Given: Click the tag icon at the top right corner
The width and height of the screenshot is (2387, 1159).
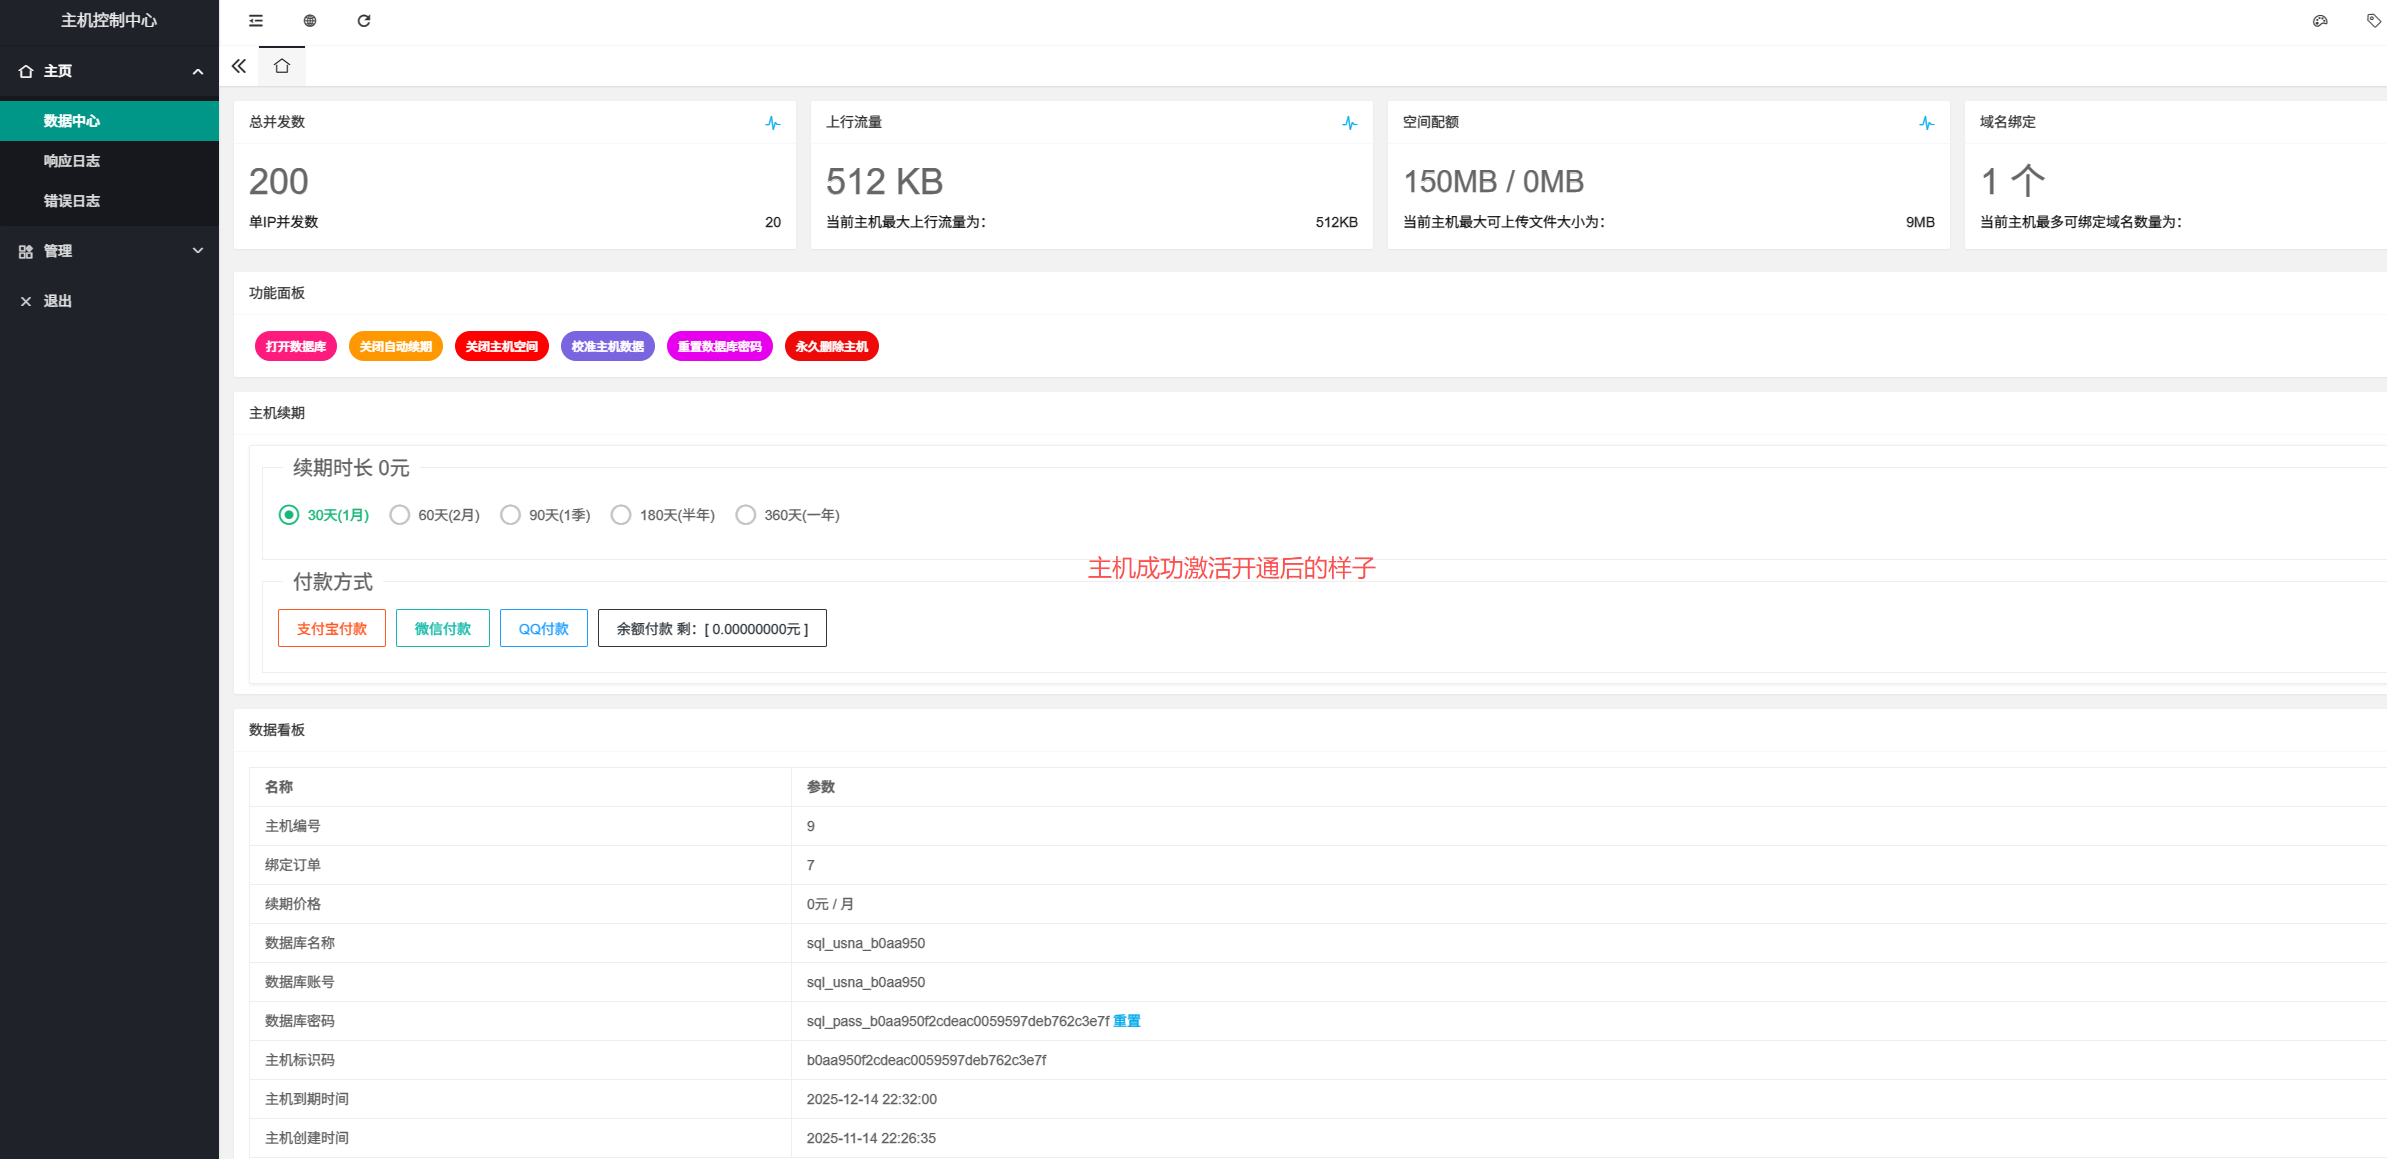Looking at the screenshot, I should (x=2373, y=20).
